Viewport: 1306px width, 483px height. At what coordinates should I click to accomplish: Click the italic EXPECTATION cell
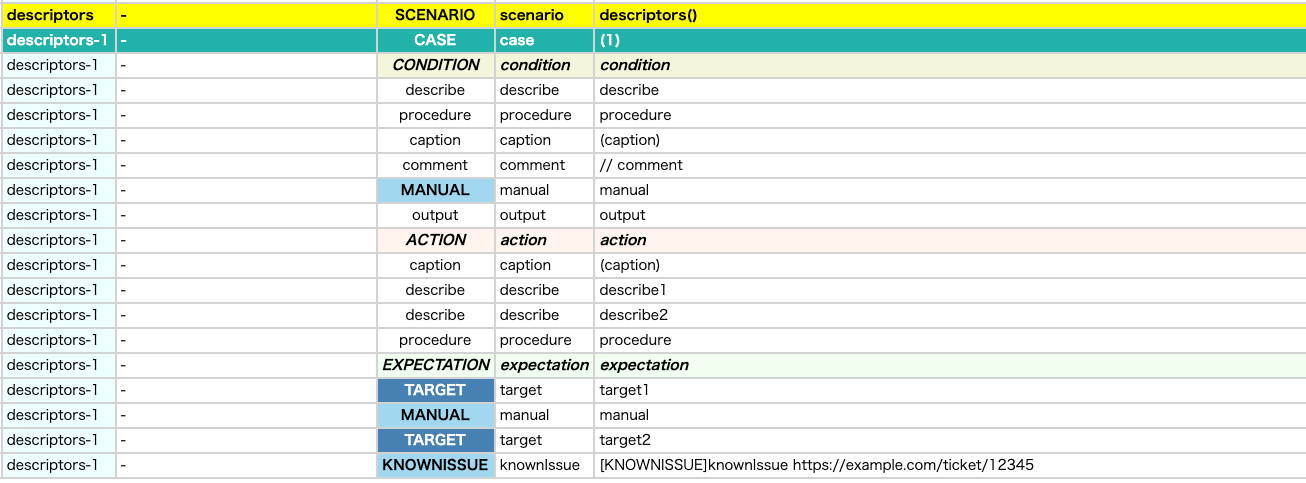click(435, 365)
